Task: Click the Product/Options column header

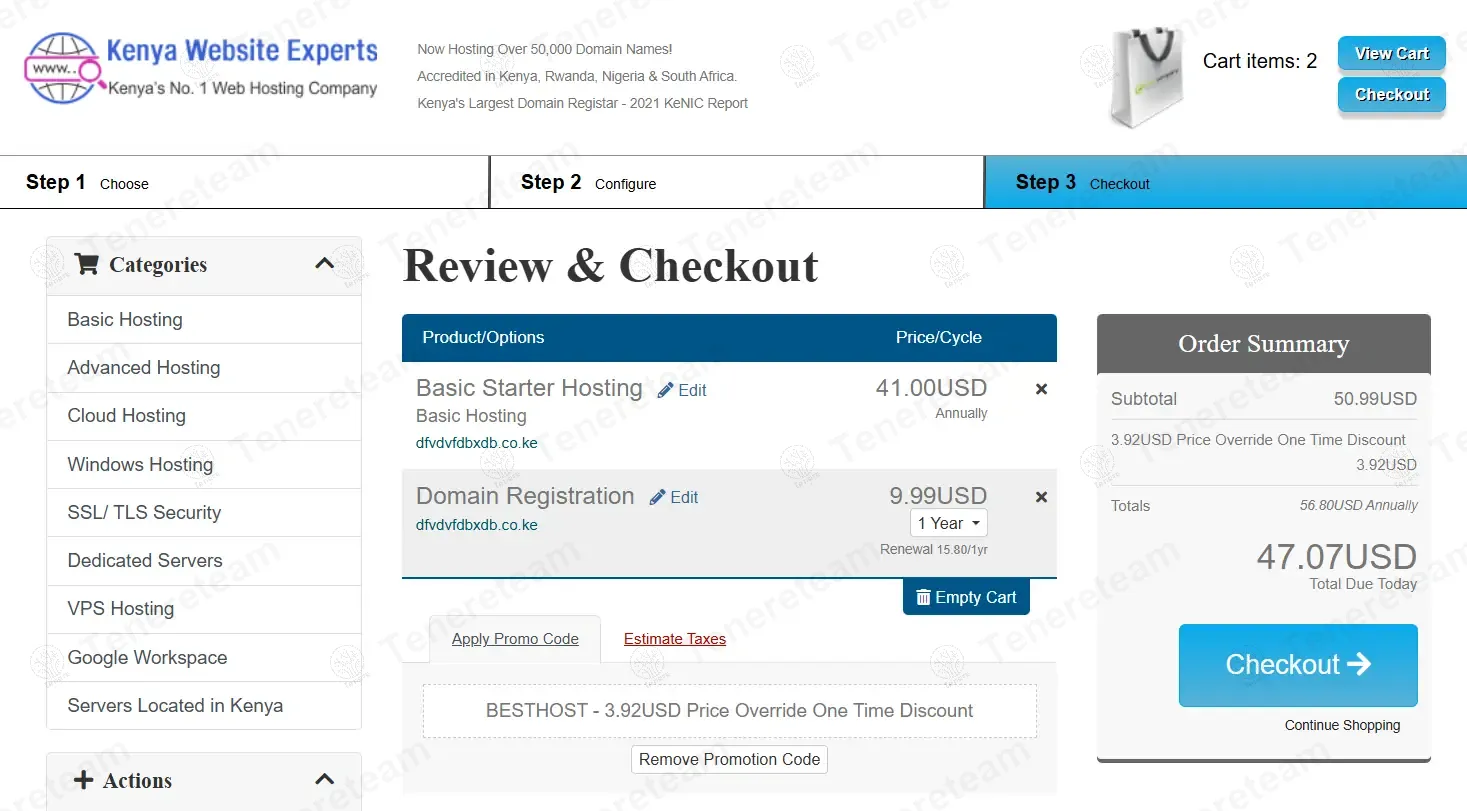Action: (483, 338)
